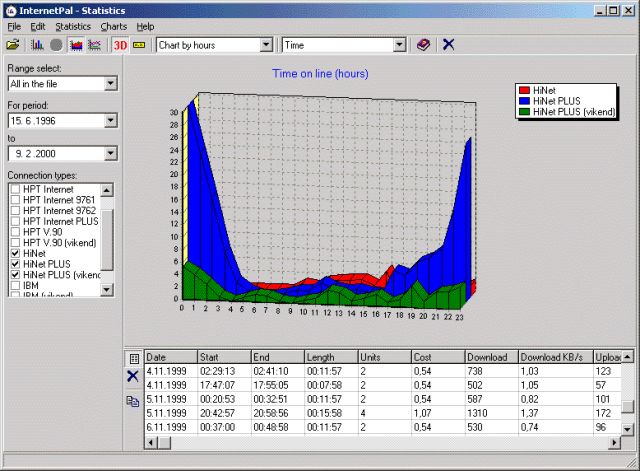Expand the For period start date dropdown
The width and height of the screenshot is (640, 471).
coord(111,121)
